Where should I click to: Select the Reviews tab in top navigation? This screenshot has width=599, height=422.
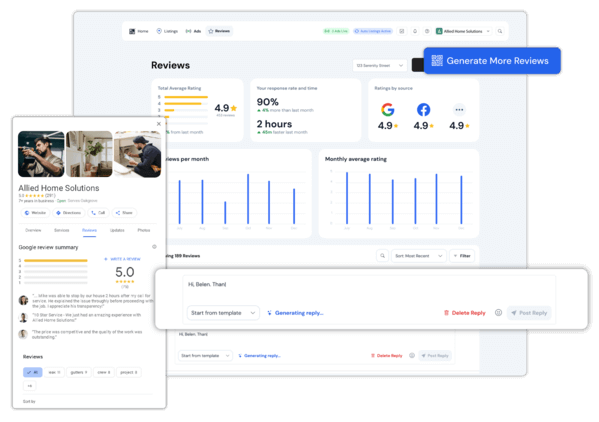pos(219,31)
